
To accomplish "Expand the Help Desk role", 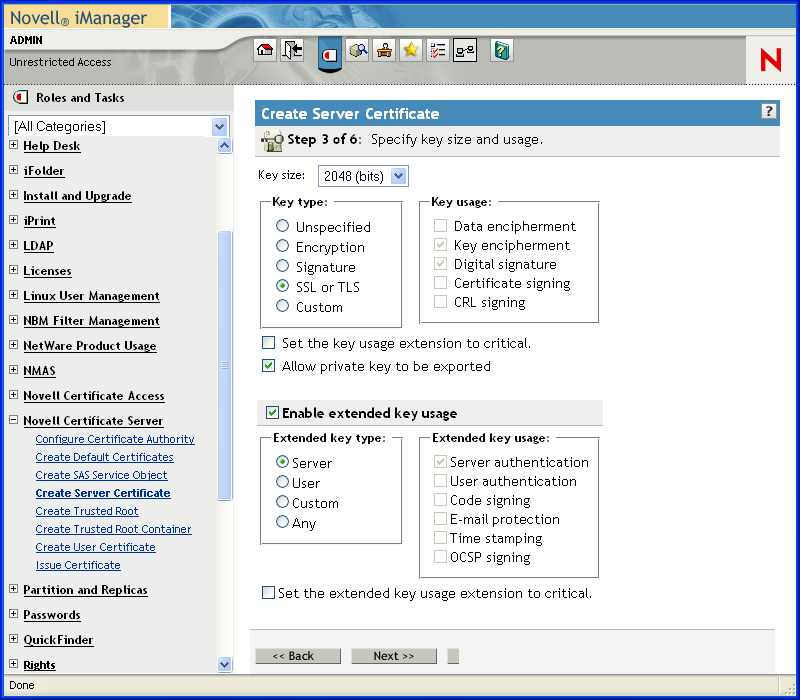I will point(14,145).
